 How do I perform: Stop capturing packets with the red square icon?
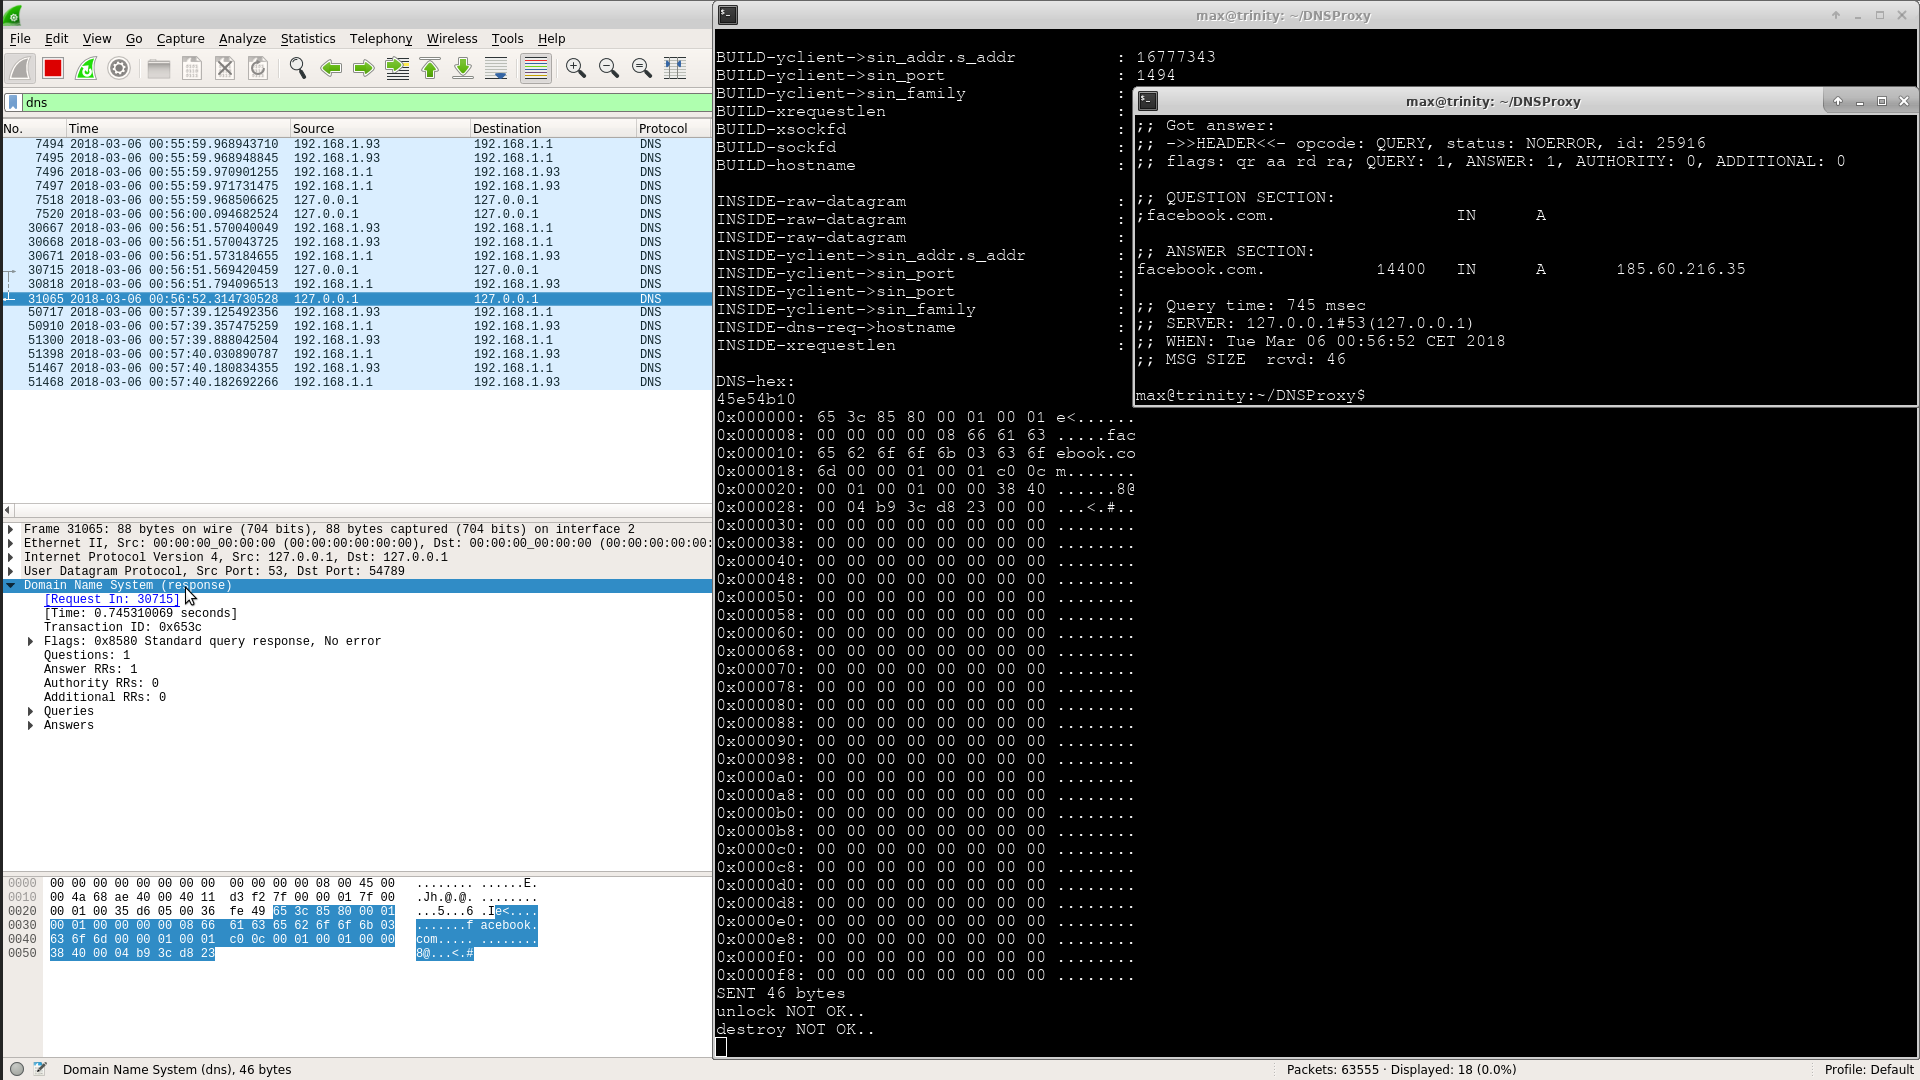(53, 68)
